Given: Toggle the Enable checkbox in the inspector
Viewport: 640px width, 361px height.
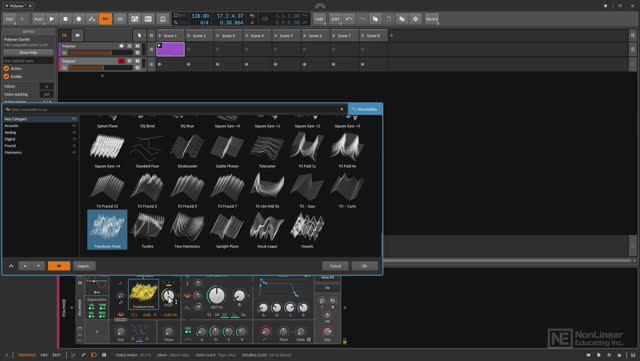Looking at the screenshot, I should tap(6, 76).
